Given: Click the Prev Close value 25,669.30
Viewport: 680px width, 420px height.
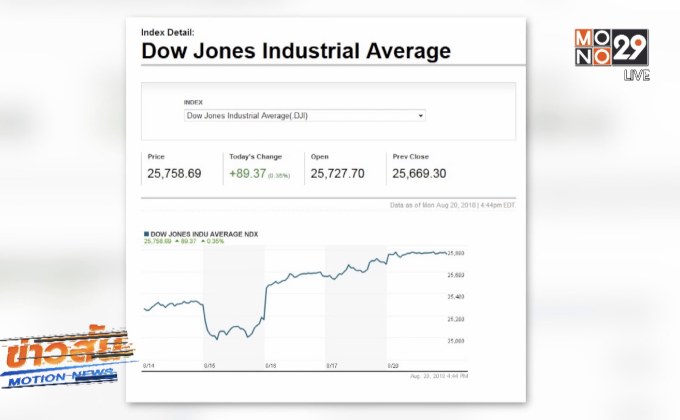Looking at the screenshot, I should tap(418, 174).
